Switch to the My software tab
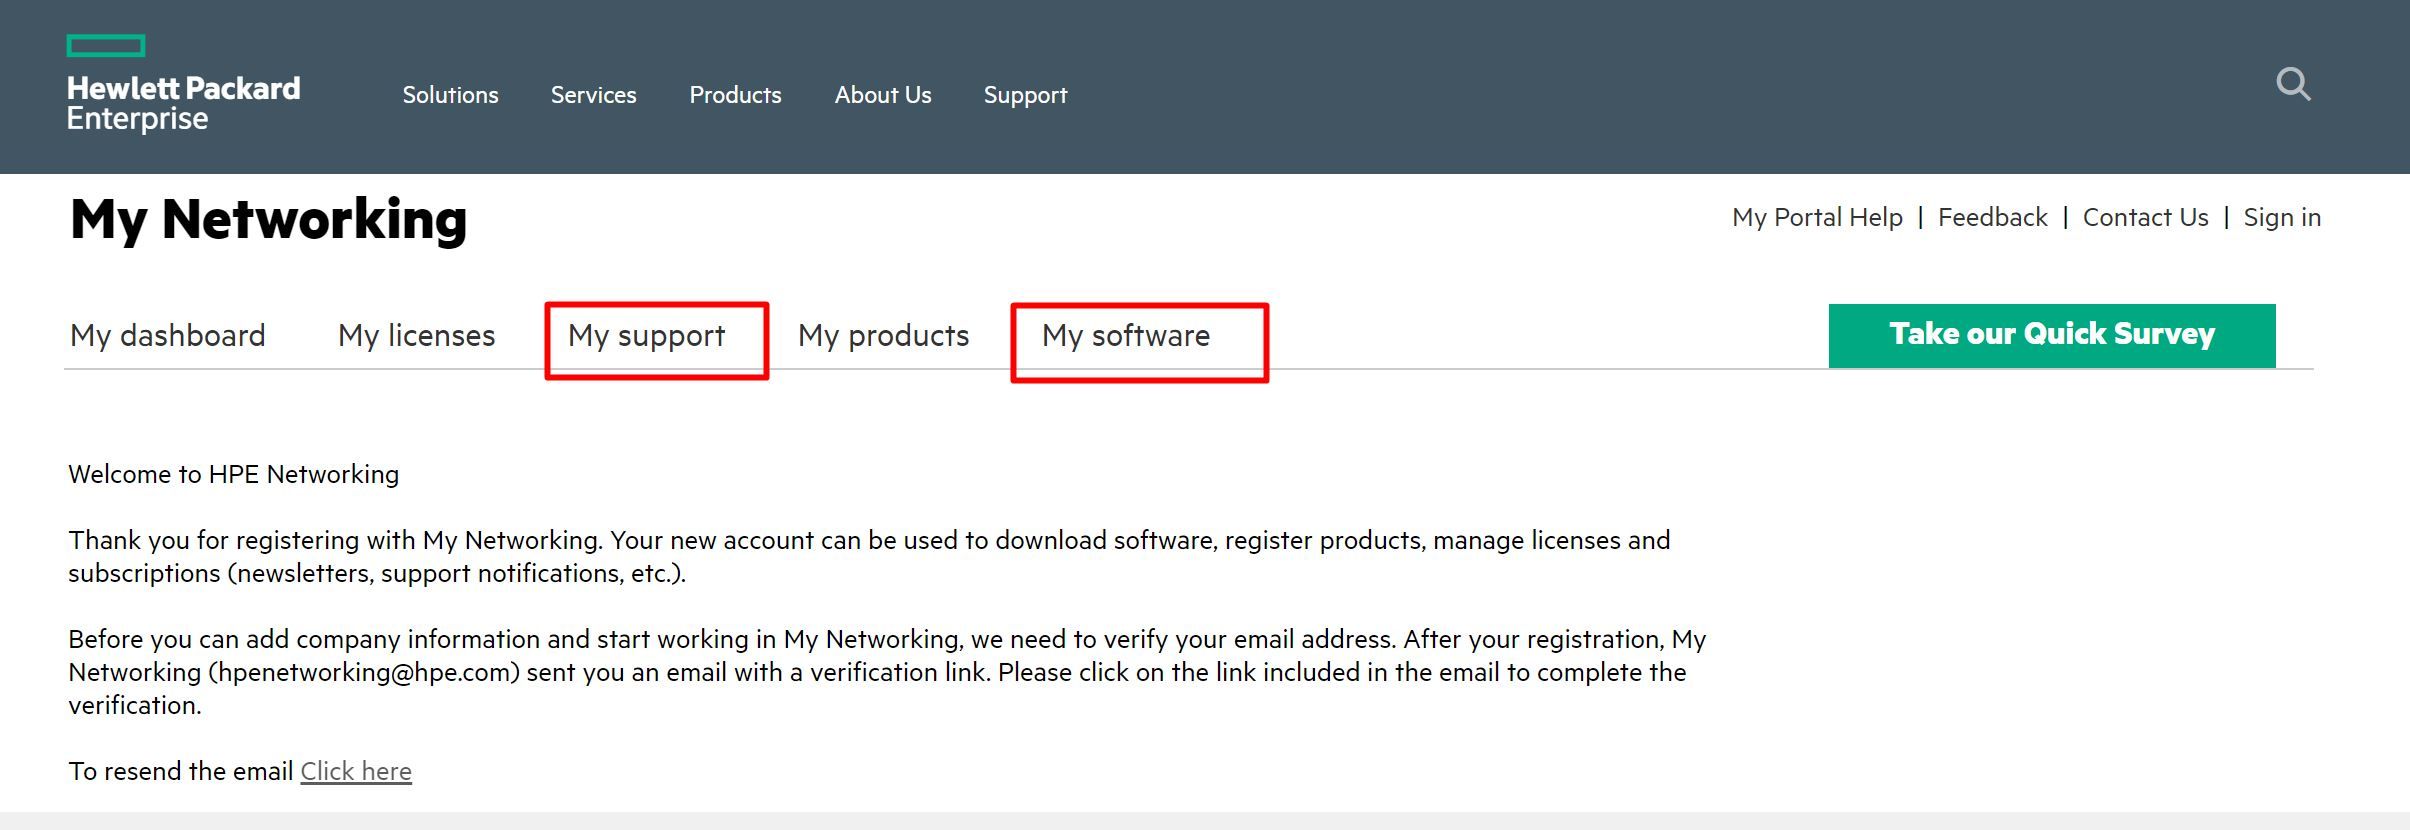The height and width of the screenshot is (830, 2410). coord(1126,336)
